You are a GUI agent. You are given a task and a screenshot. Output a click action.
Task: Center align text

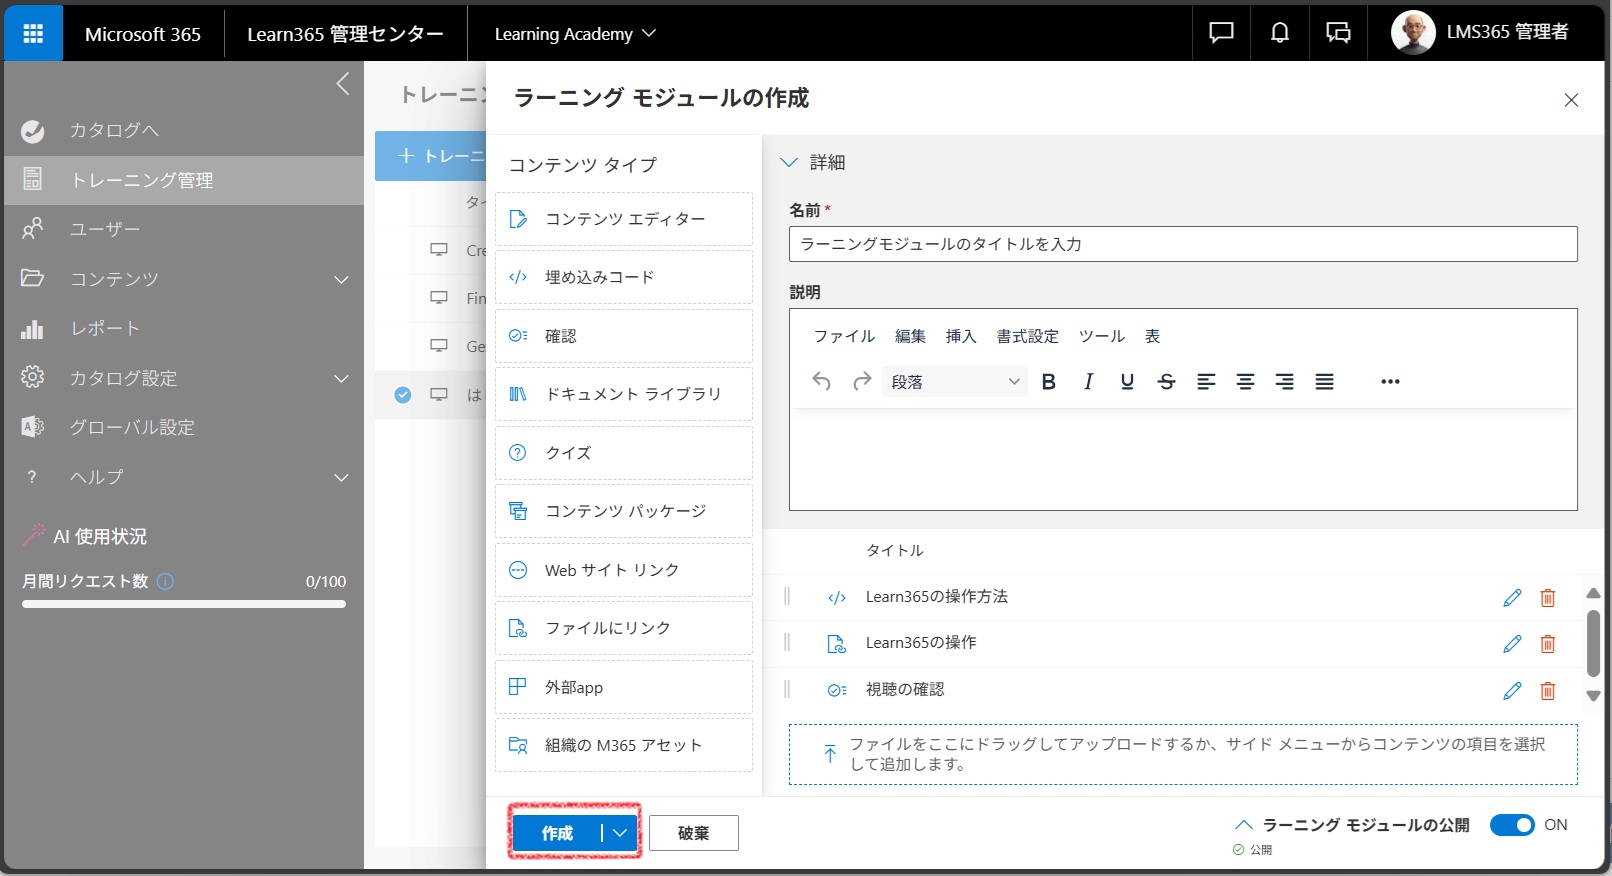click(1245, 381)
